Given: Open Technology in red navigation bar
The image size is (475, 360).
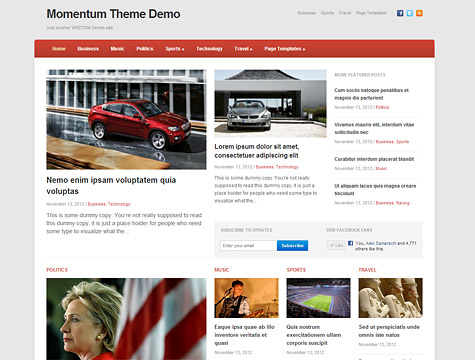Looking at the screenshot, I should tap(209, 49).
